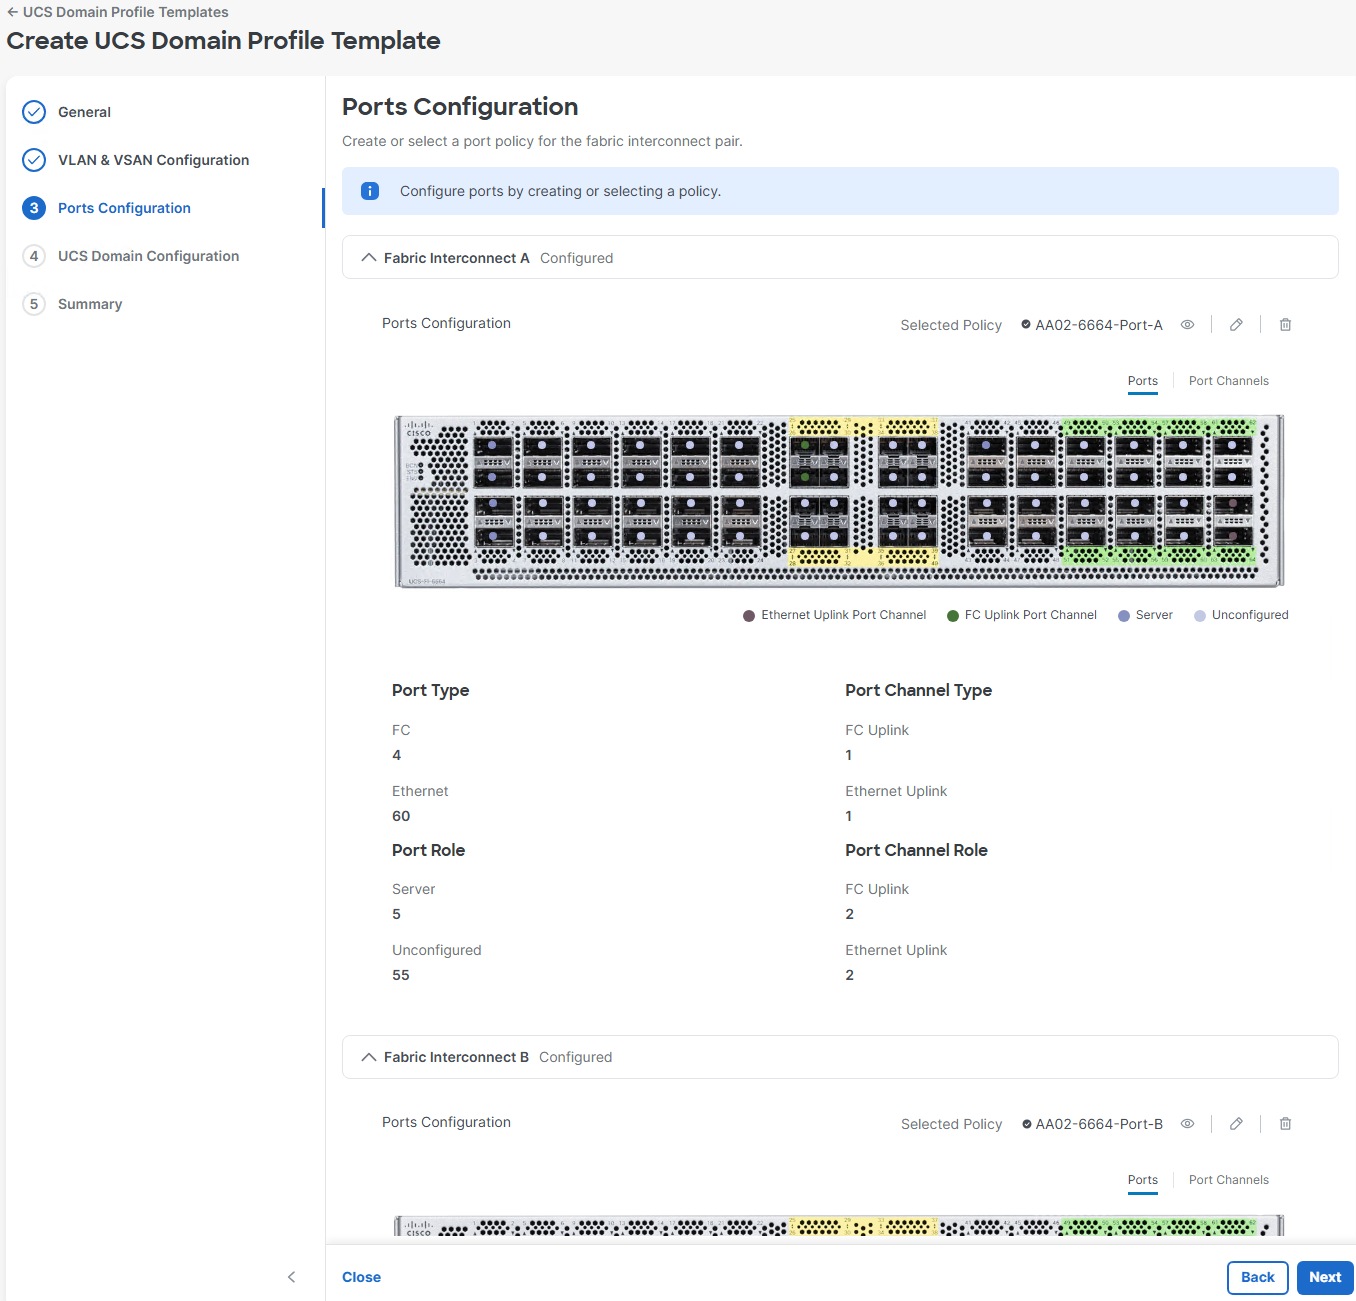1356x1301 pixels.
Task: Click Fabric Interconnect B chassis image
Action: click(x=839, y=1226)
